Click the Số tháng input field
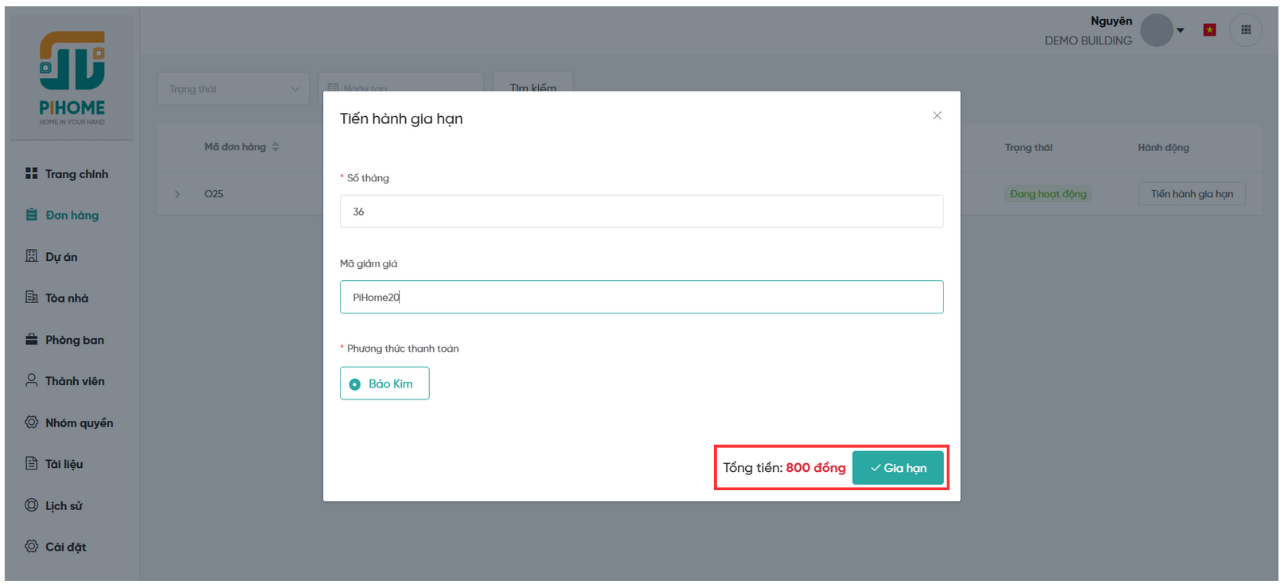This screenshot has width=1283, height=585. 641,211
